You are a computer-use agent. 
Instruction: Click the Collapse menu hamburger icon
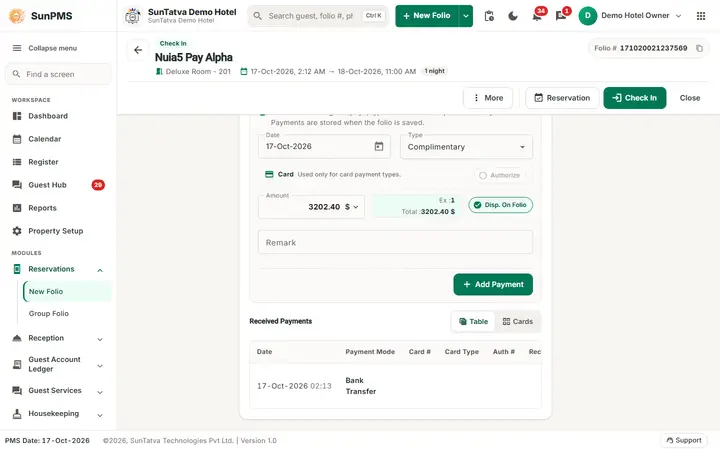click(17, 48)
